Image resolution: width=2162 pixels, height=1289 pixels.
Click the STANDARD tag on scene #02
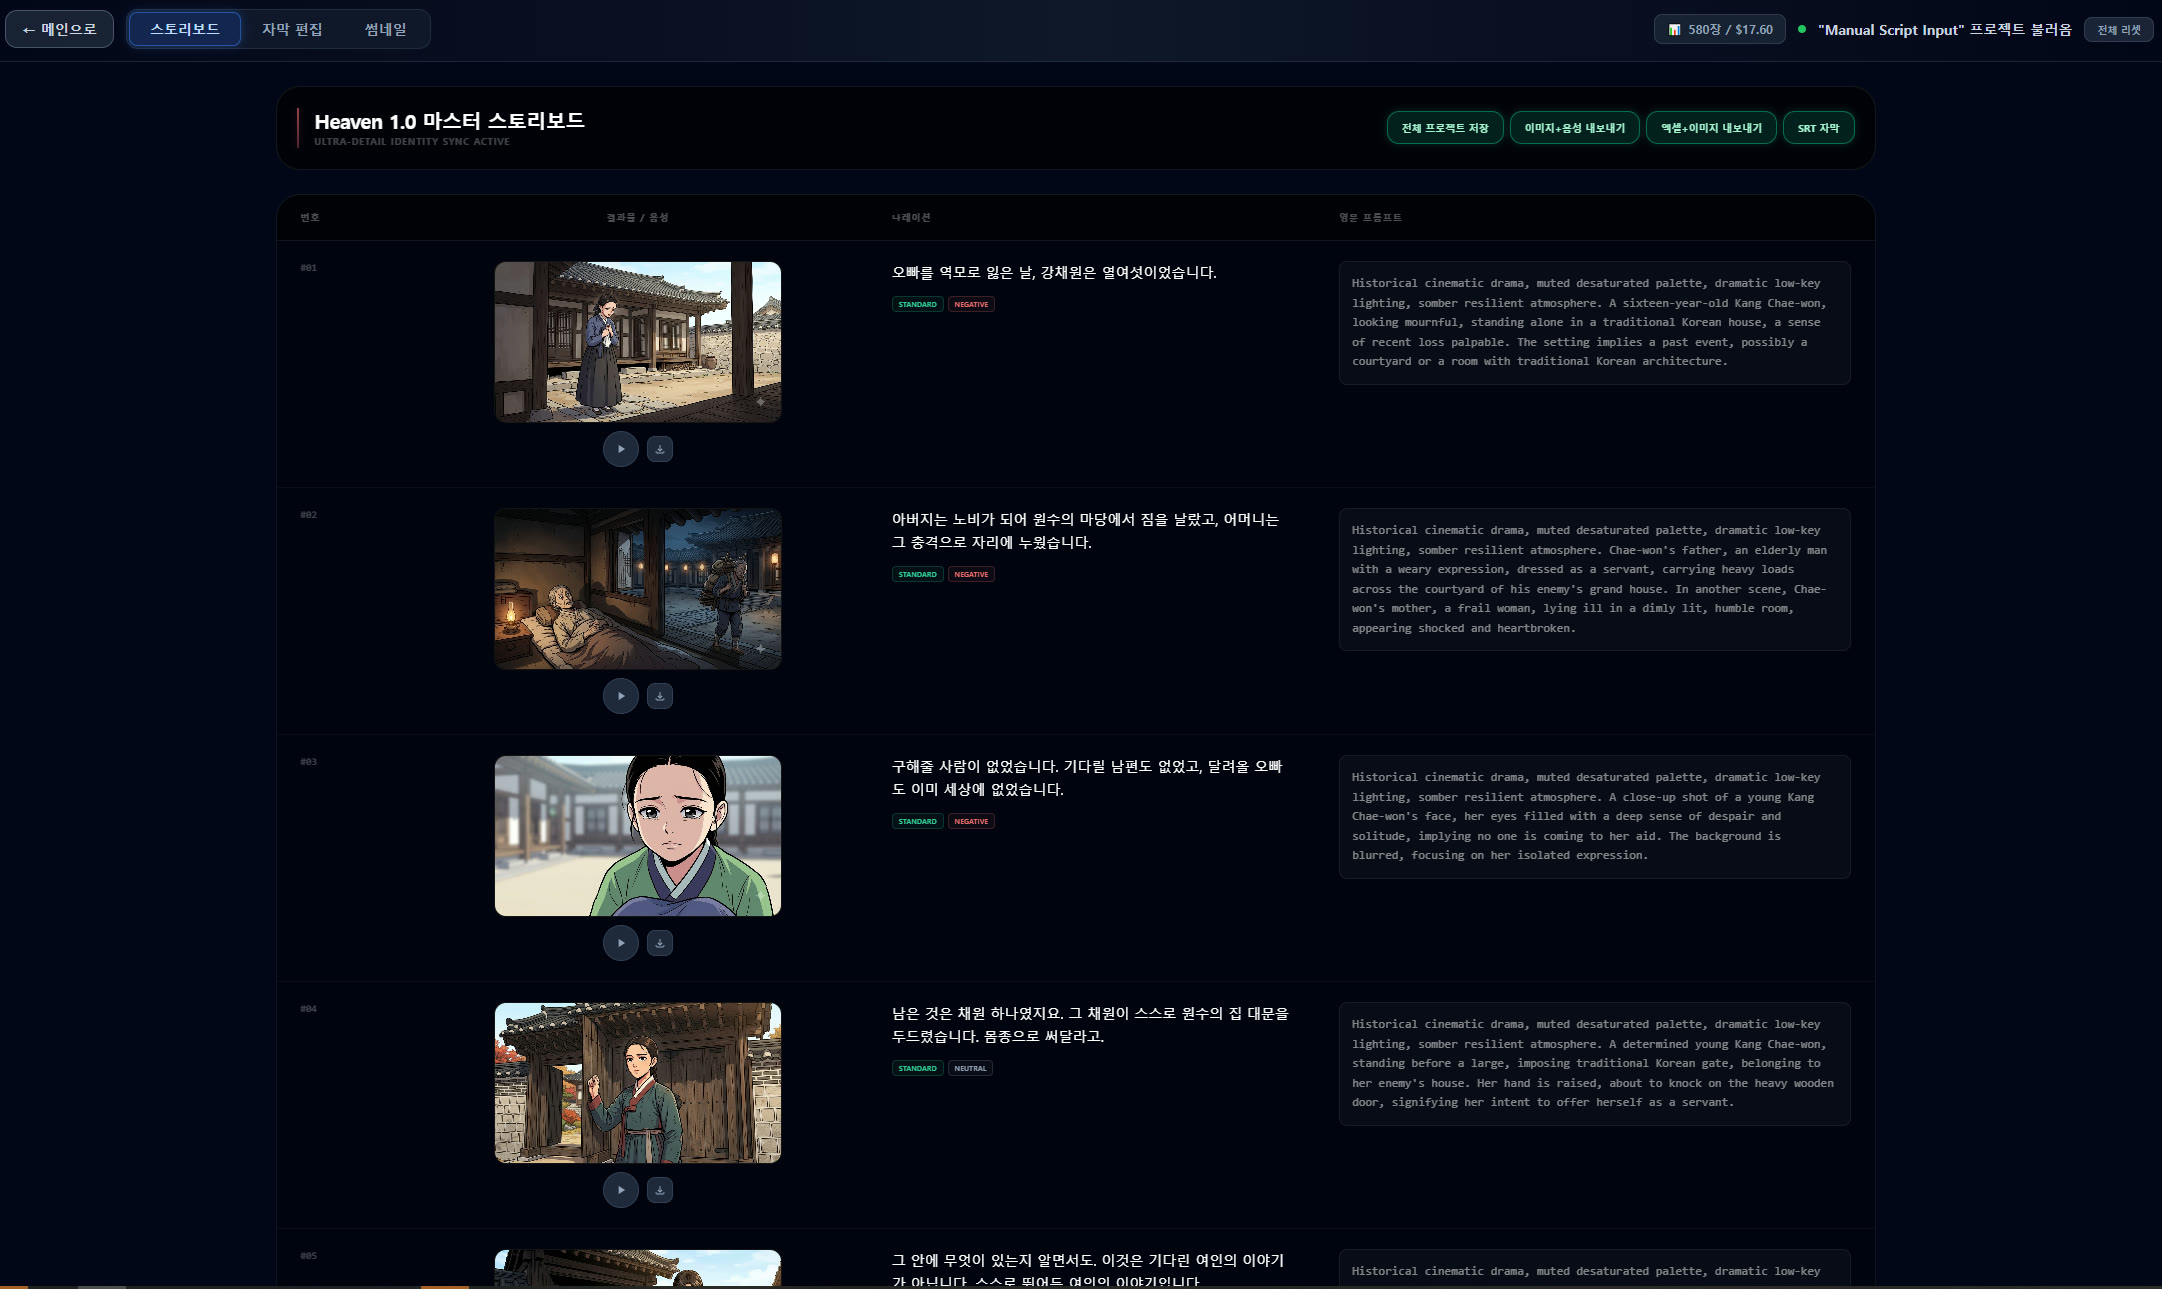pyautogui.click(x=917, y=574)
